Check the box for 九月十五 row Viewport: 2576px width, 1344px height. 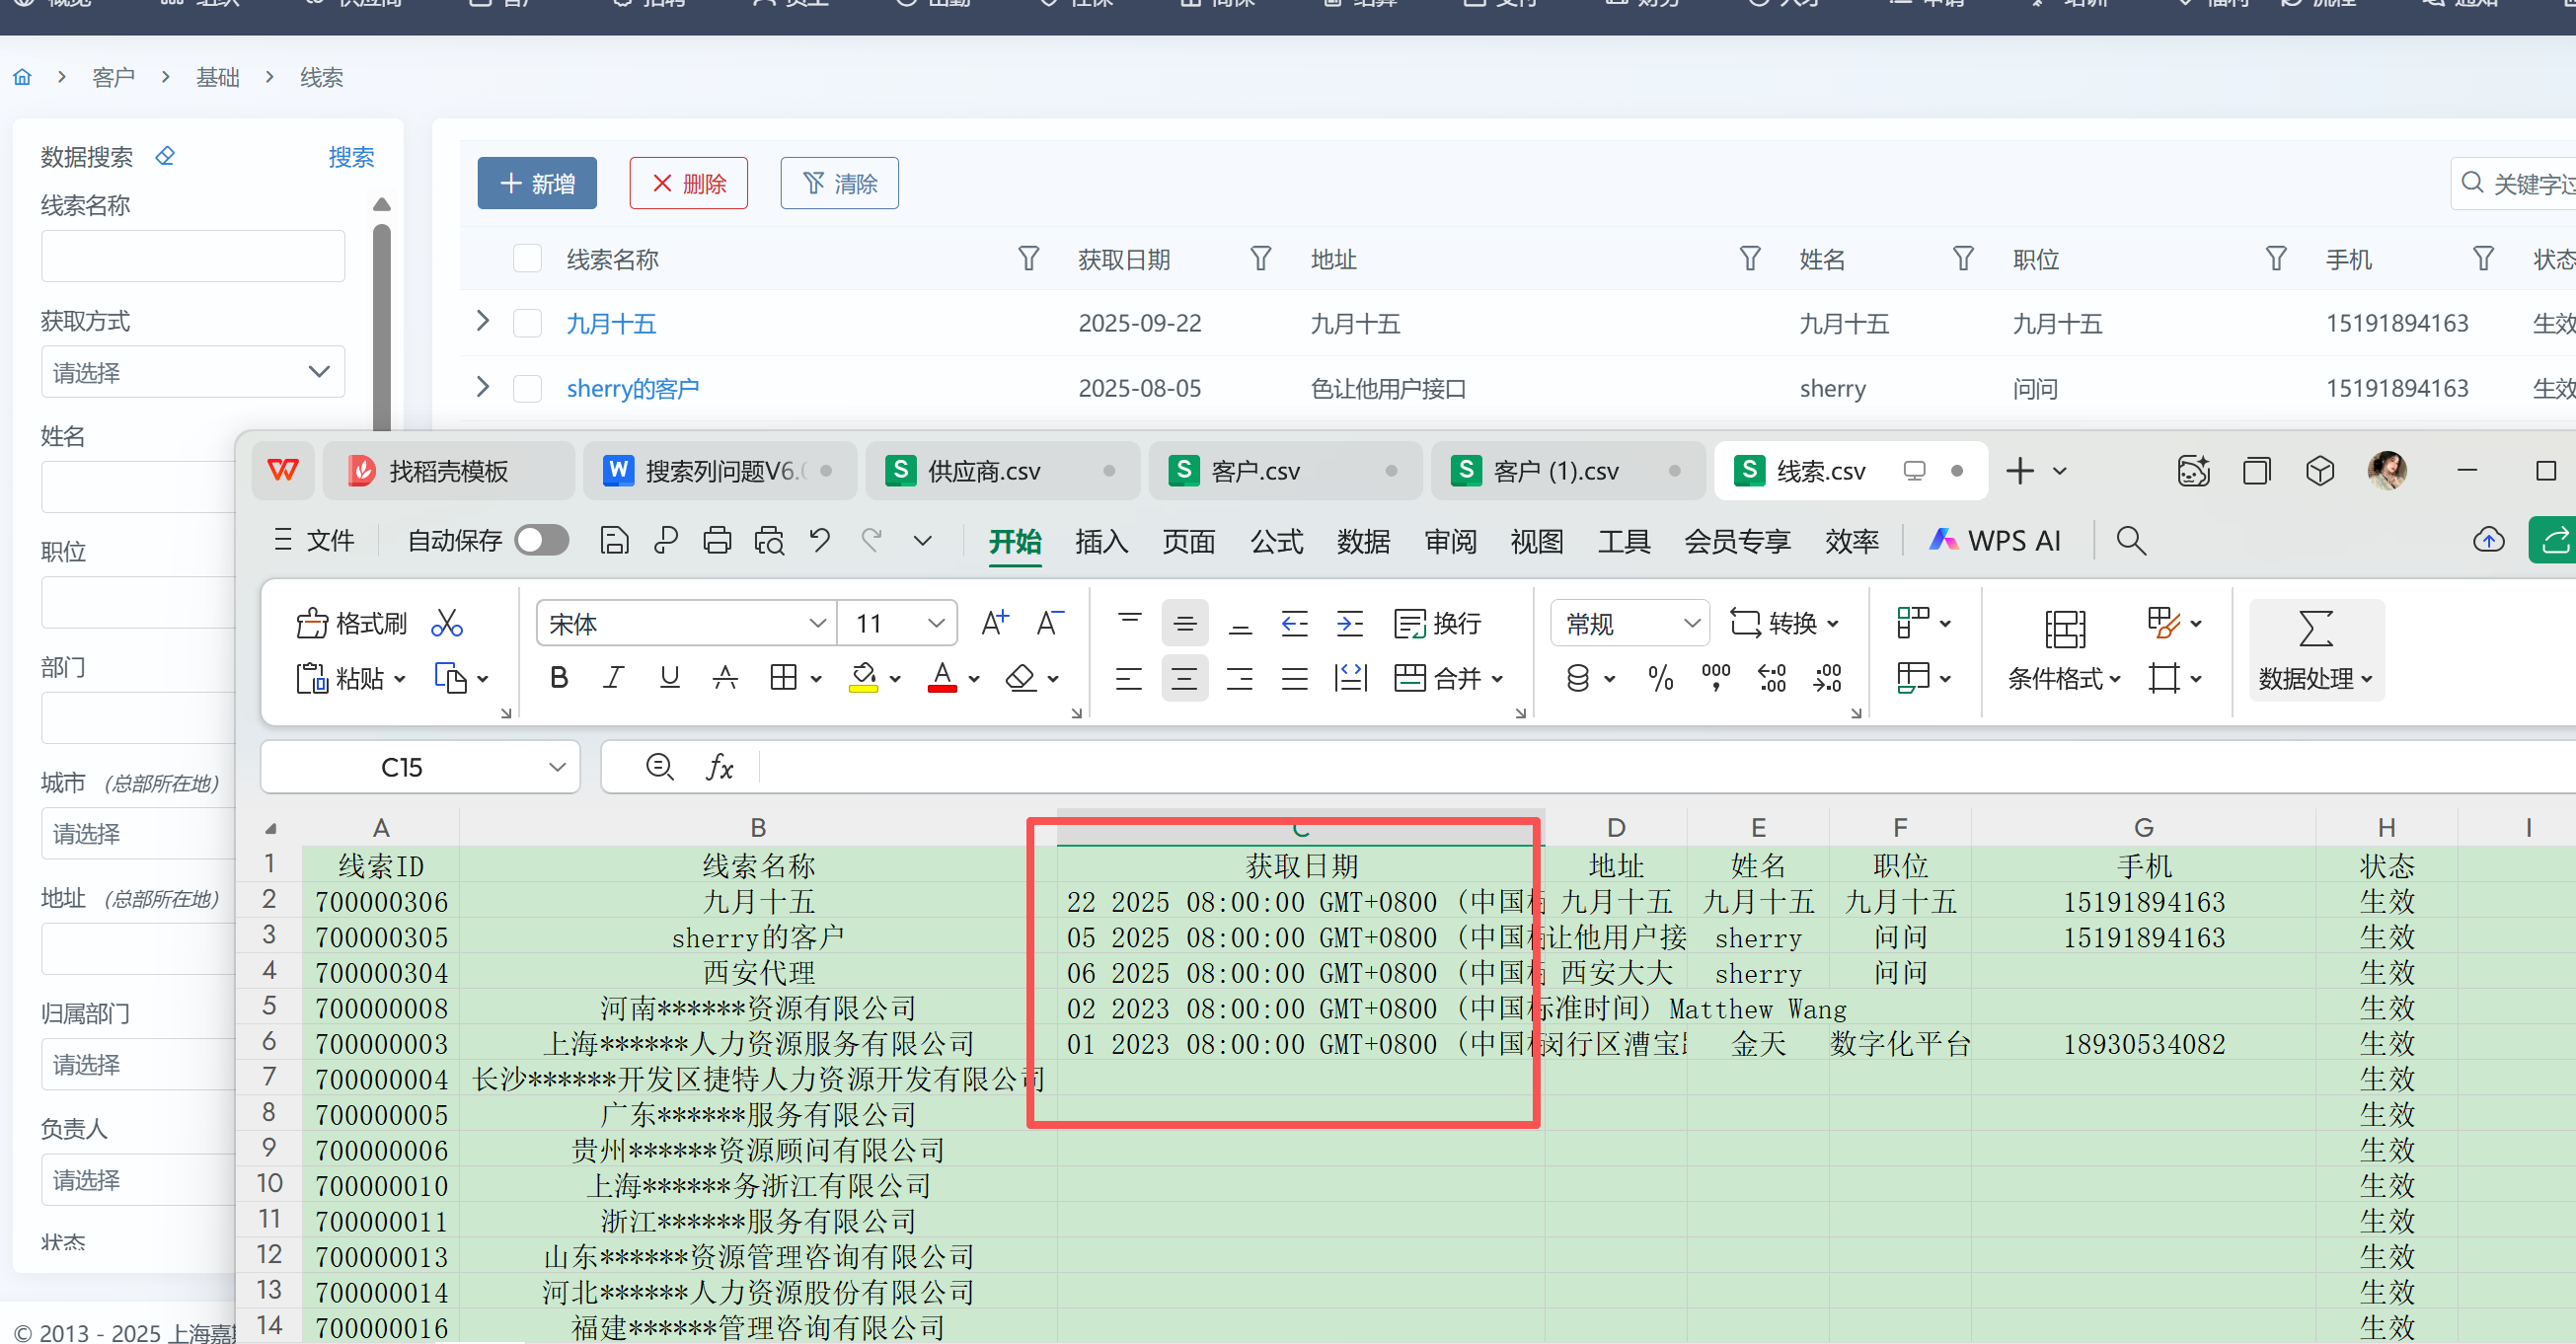pyautogui.click(x=527, y=323)
